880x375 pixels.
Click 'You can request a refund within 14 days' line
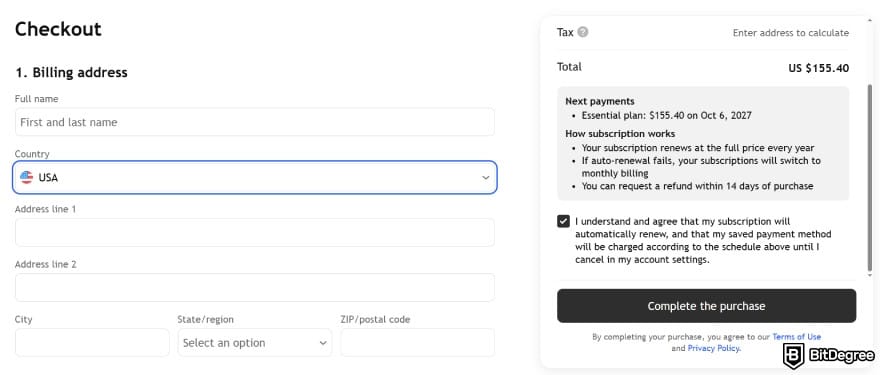[x=697, y=186]
